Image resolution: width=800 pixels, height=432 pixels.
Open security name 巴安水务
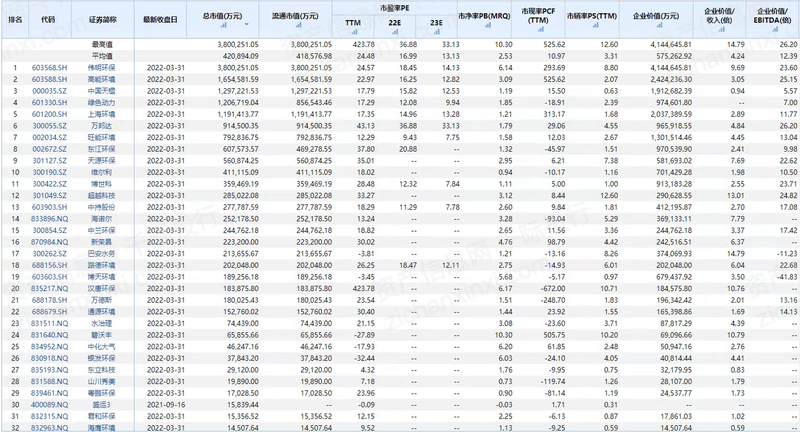(101, 253)
